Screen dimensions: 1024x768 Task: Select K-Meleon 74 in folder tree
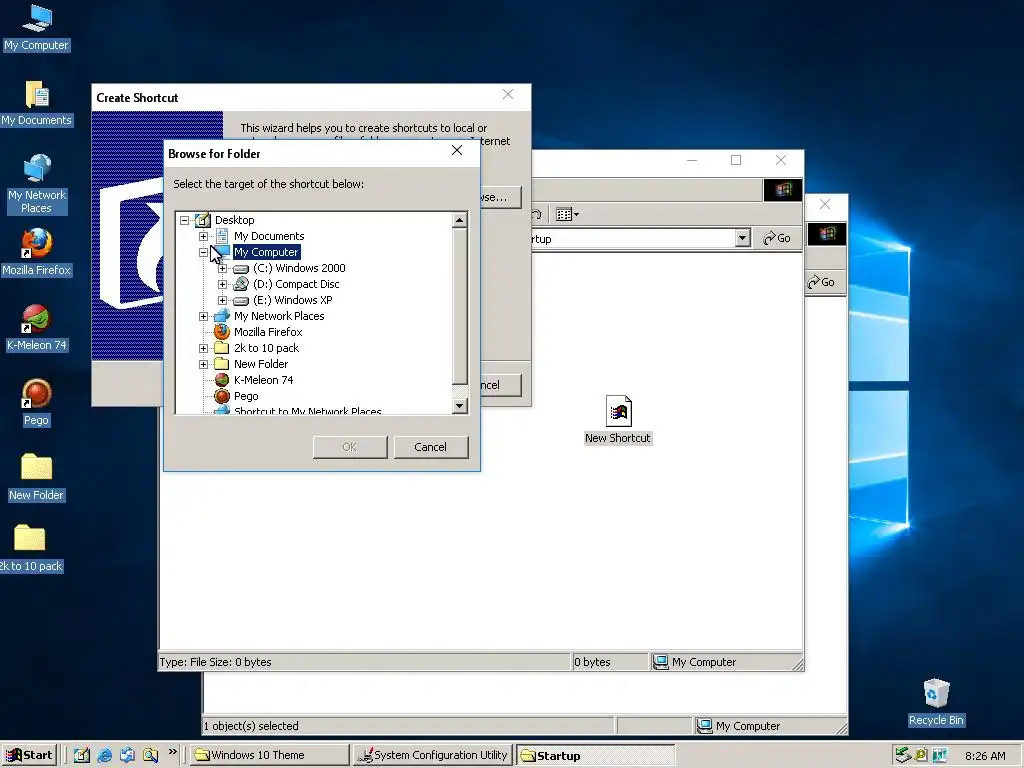[263, 380]
